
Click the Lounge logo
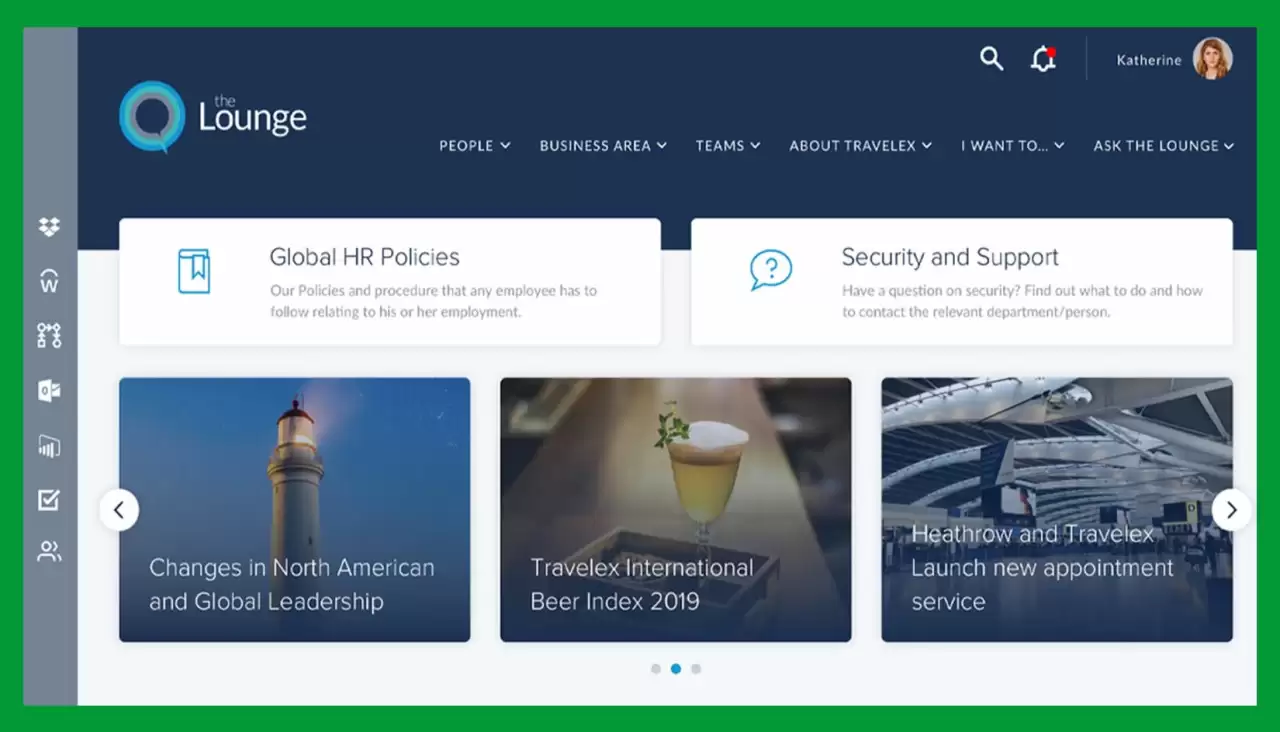[x=211, y=116]
